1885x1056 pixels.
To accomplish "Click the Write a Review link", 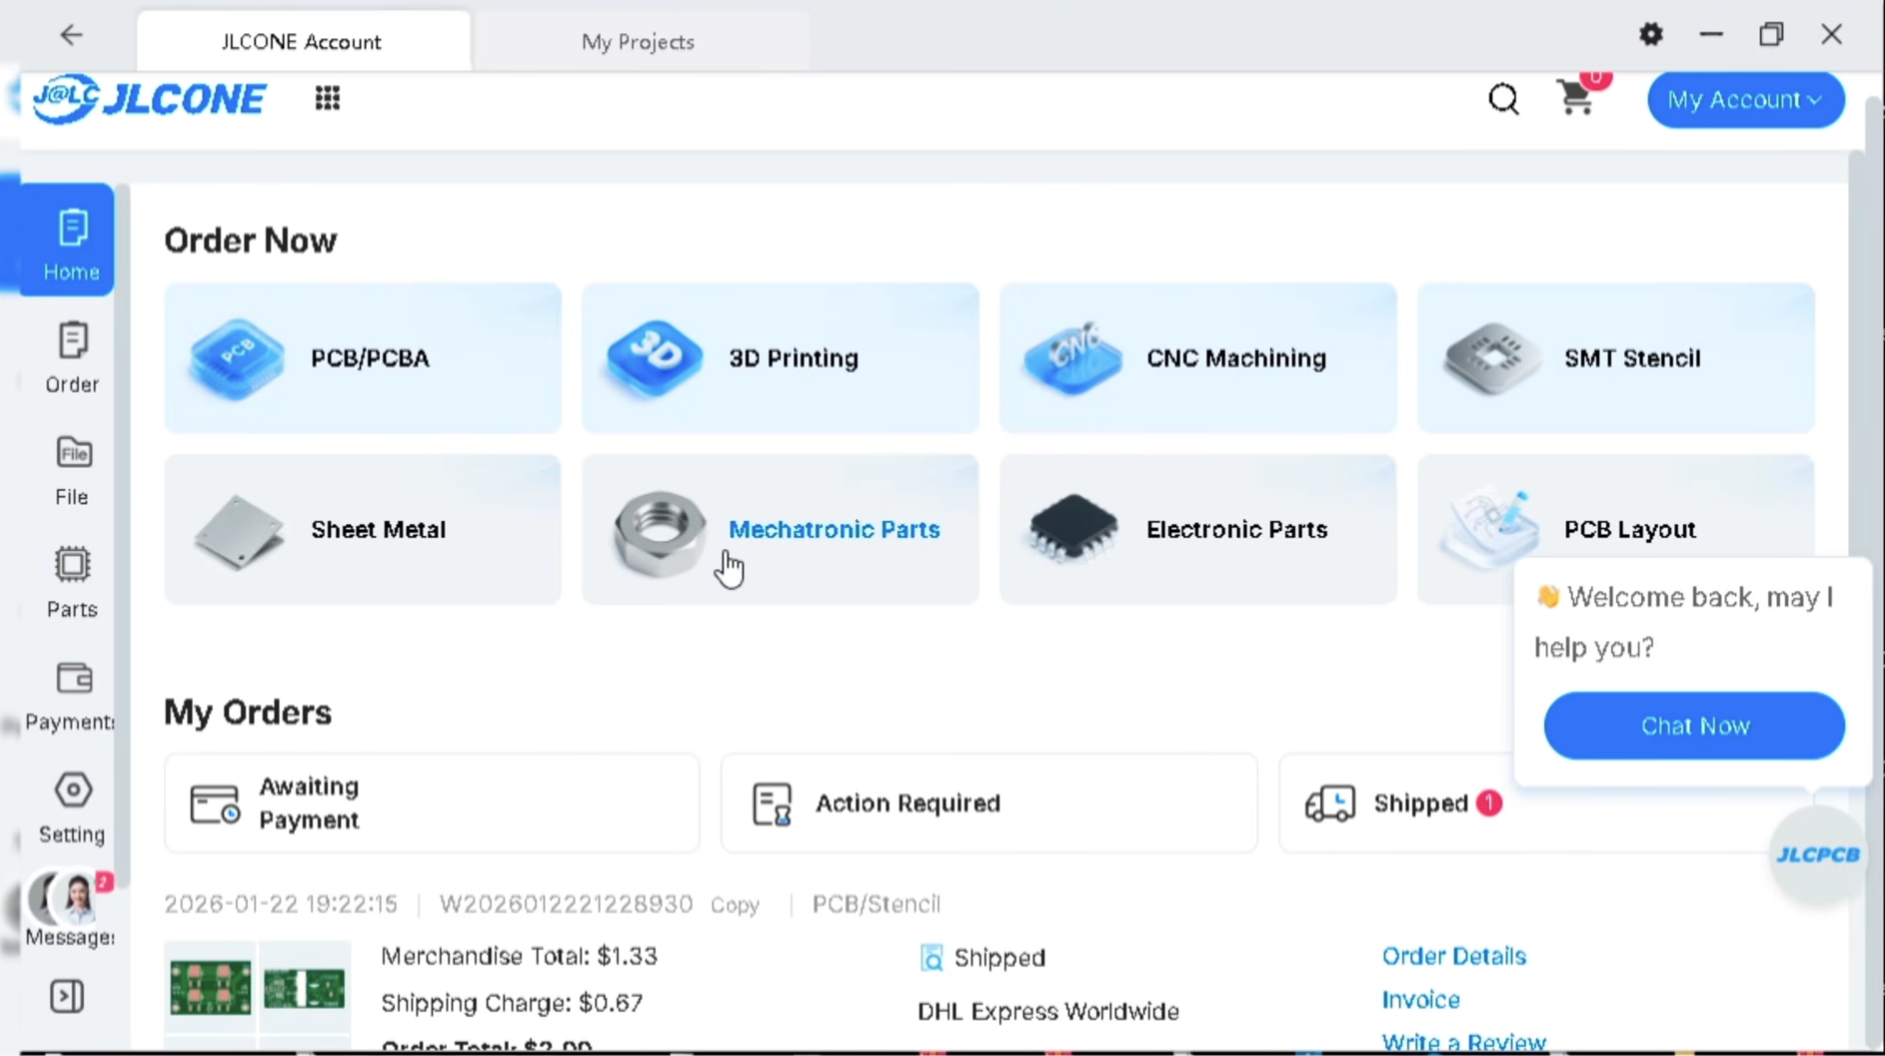I will 1464,1042.
